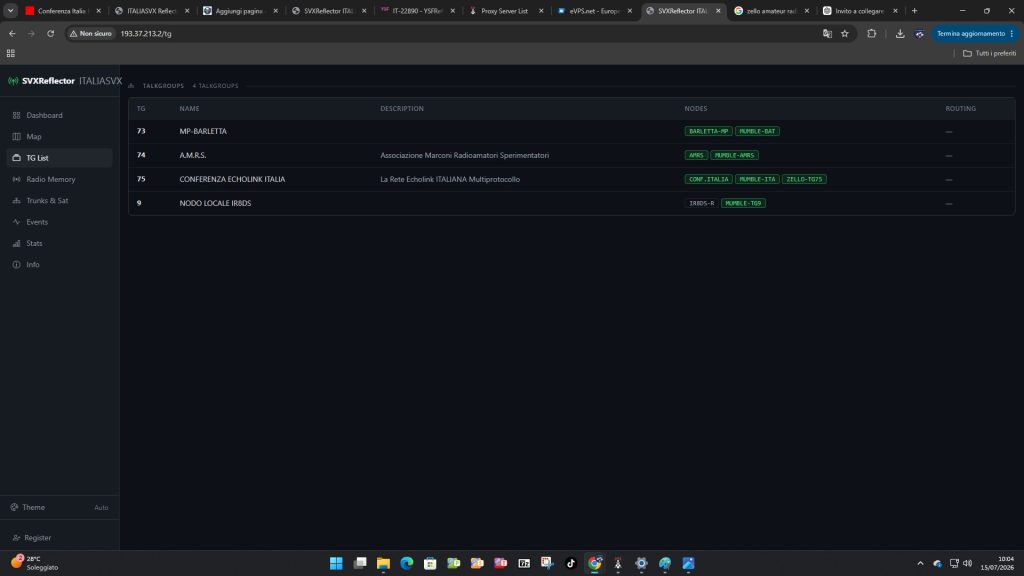Open TikTok from the taskbar
The width and height of the screenshot is (1024, 576).
tap(571, 563)
